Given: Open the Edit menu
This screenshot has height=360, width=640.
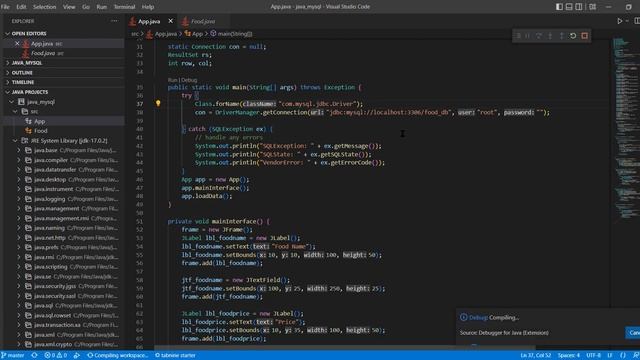Looking at the screenshot, I should tap(21, 7).
